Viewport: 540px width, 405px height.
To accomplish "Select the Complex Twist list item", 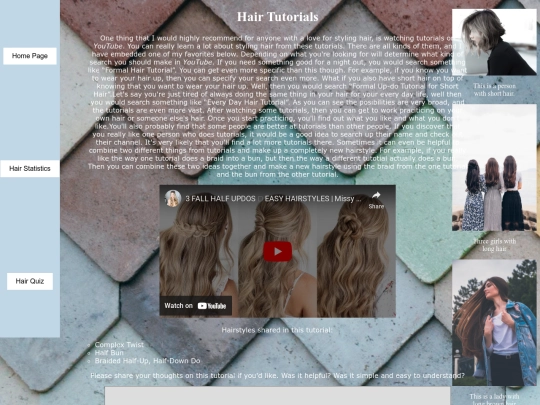I will [119, 344].
